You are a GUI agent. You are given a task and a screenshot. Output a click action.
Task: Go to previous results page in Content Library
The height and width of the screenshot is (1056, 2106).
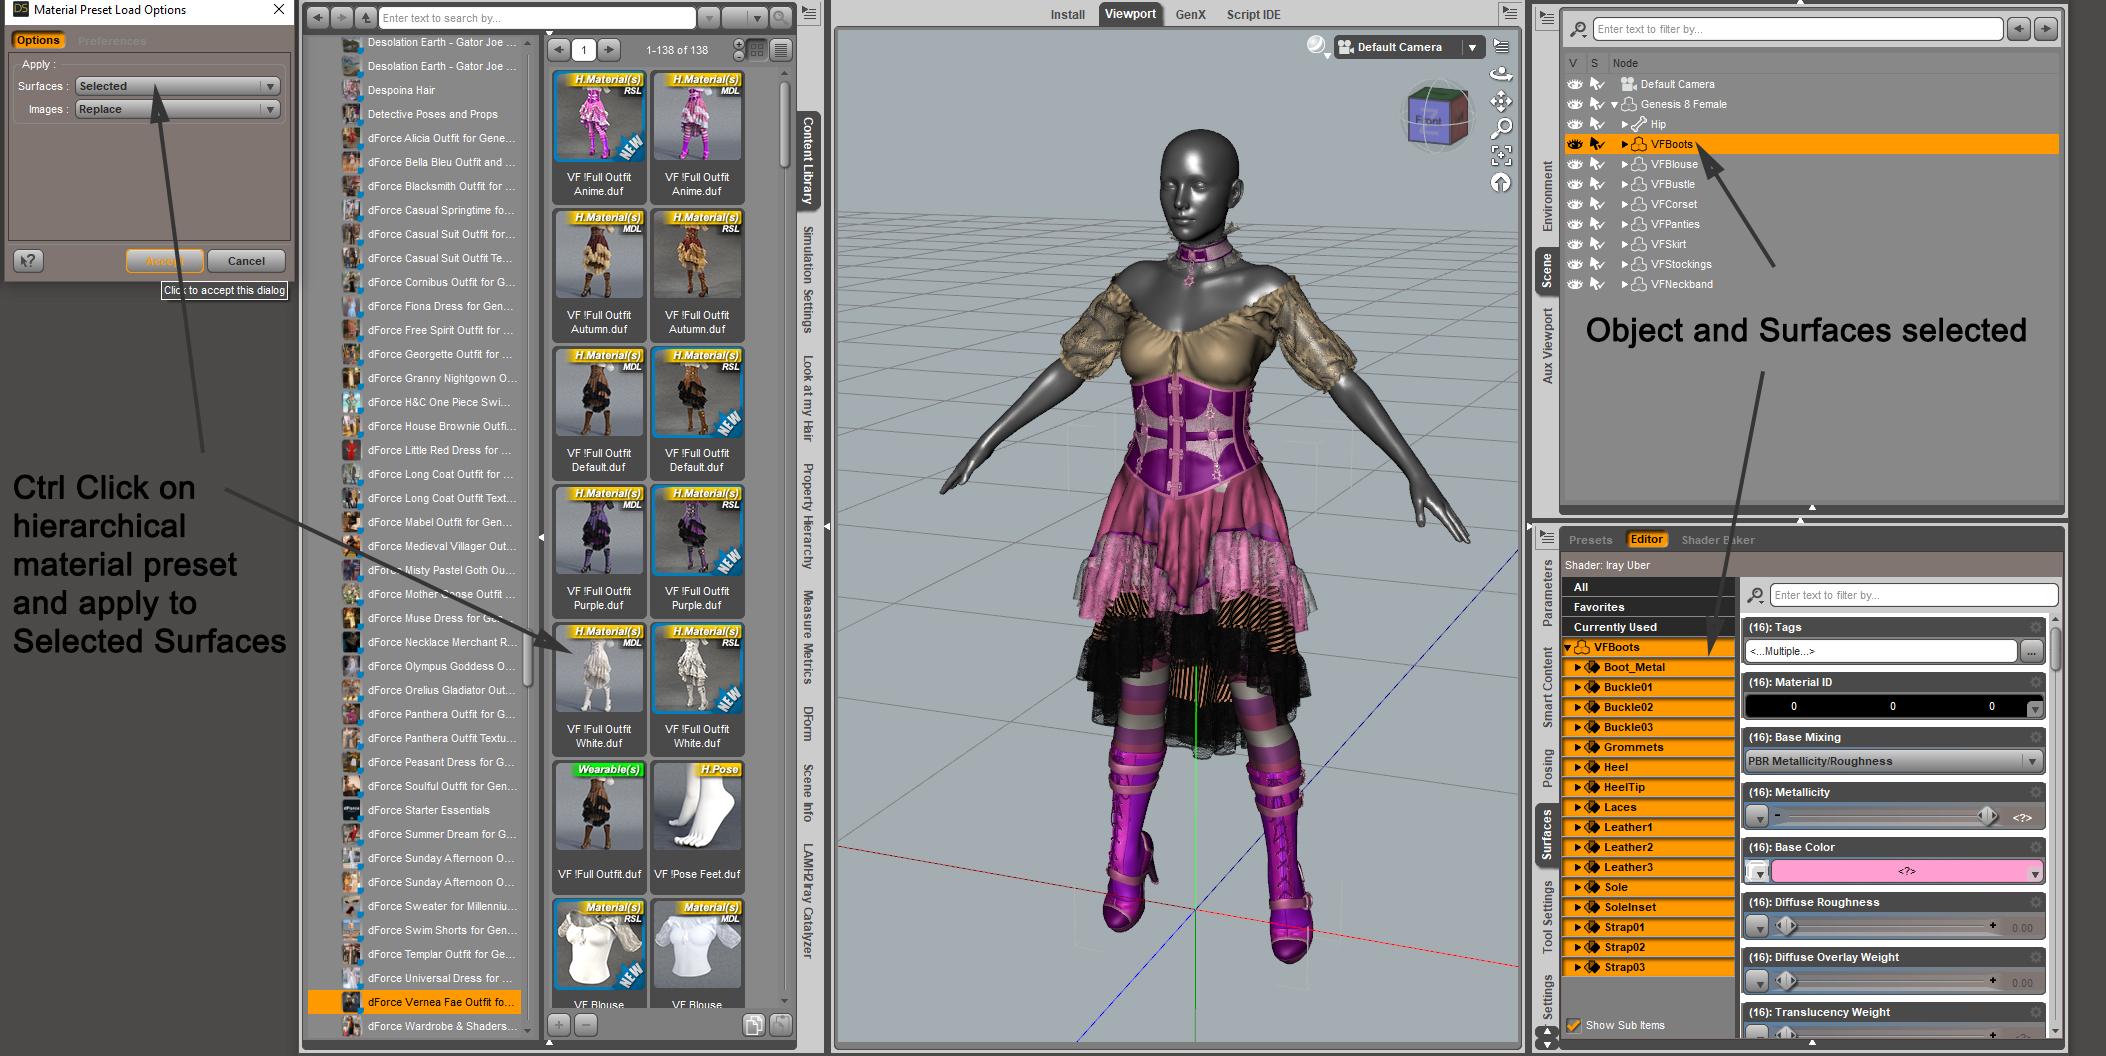pos(559,49)
